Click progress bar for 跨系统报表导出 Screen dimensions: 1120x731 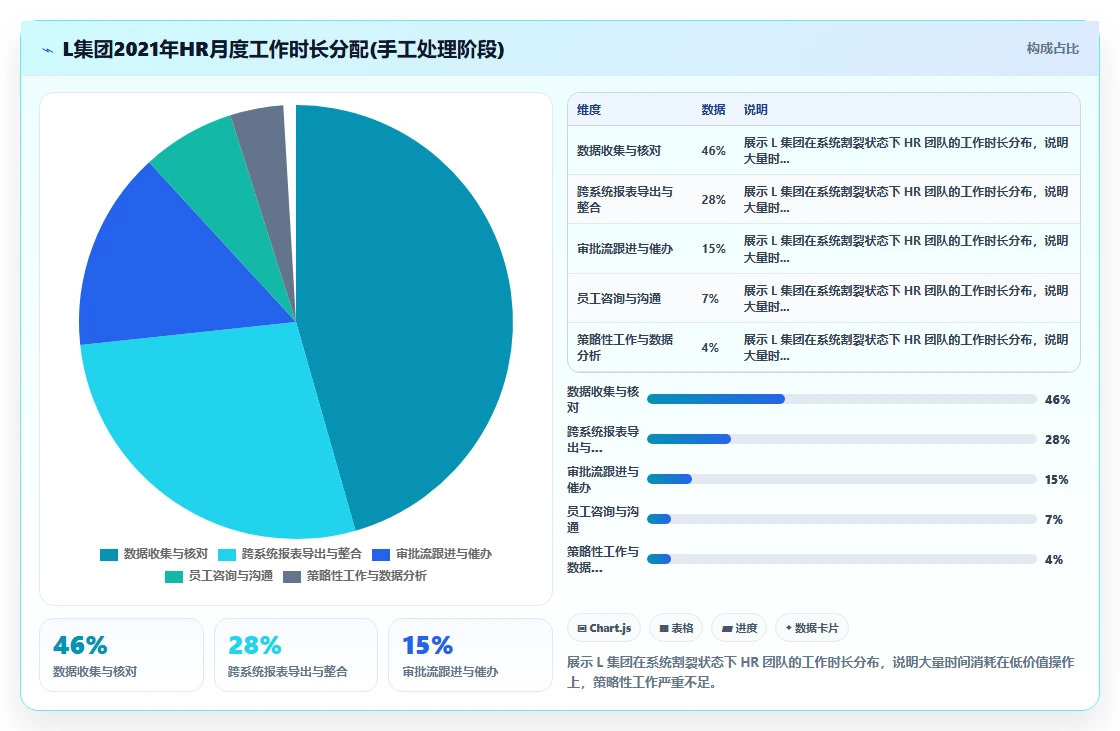[x=841, y=439]
